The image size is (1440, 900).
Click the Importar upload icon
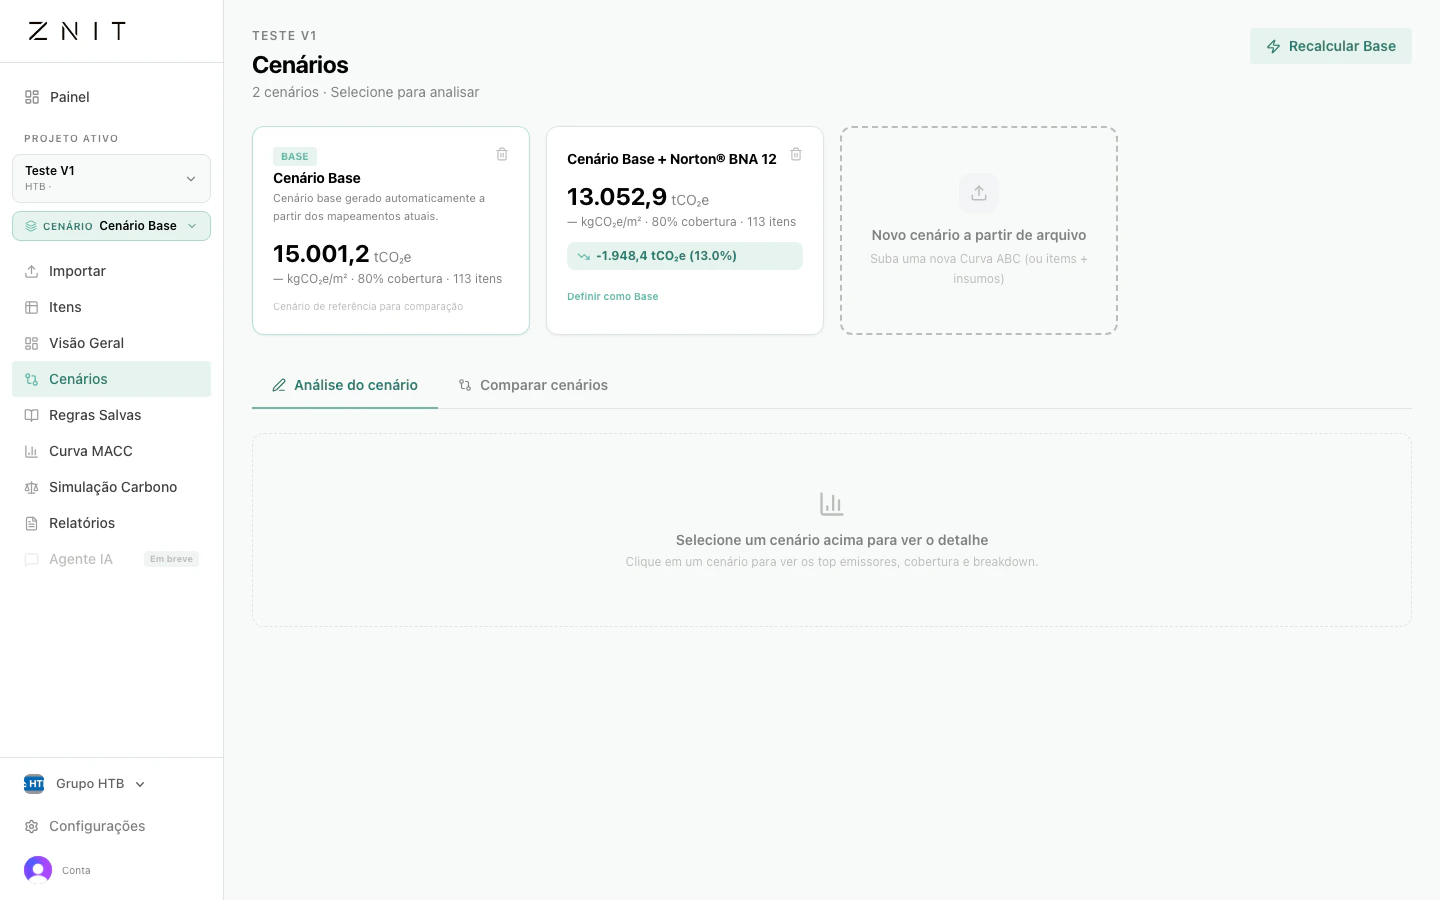pyautogui.click(x=32, y=271)
